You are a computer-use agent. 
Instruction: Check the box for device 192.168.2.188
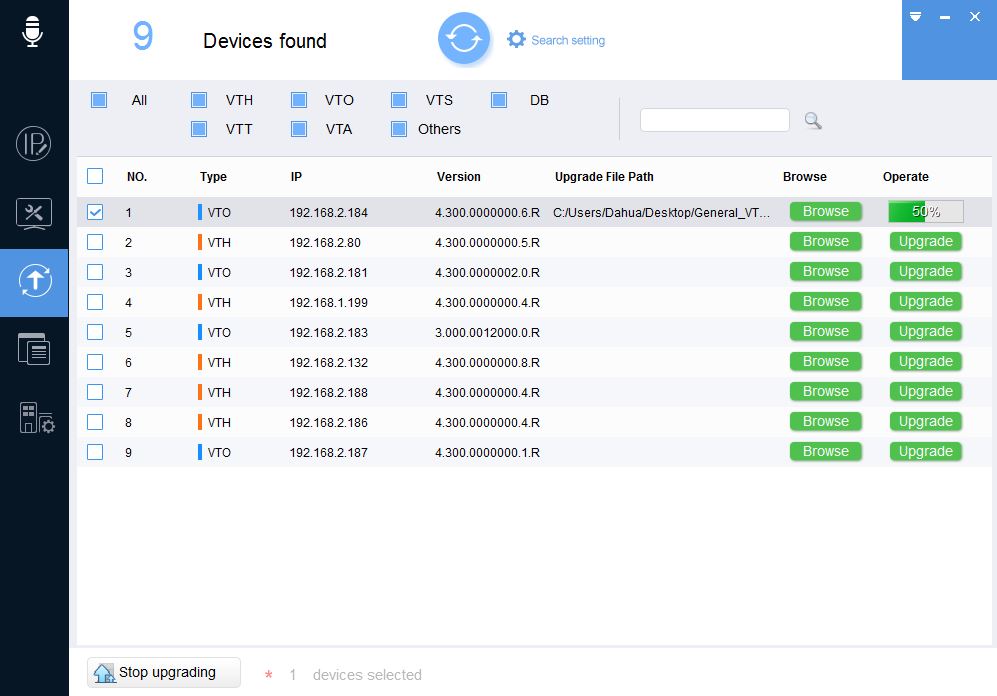pos(95,392)
